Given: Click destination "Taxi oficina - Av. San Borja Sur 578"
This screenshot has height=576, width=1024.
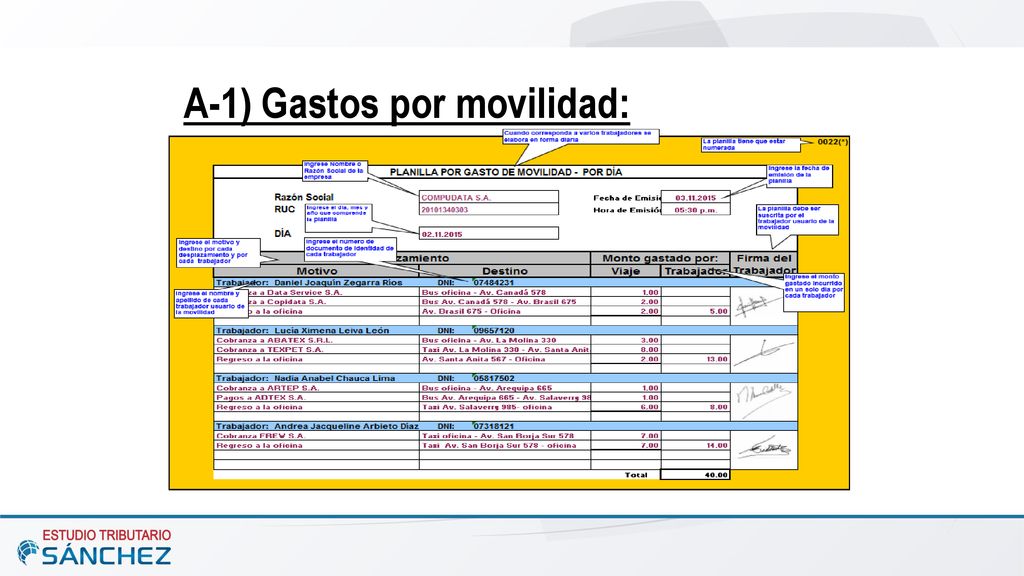Looking at the screenshot, I should pos(498,436).
